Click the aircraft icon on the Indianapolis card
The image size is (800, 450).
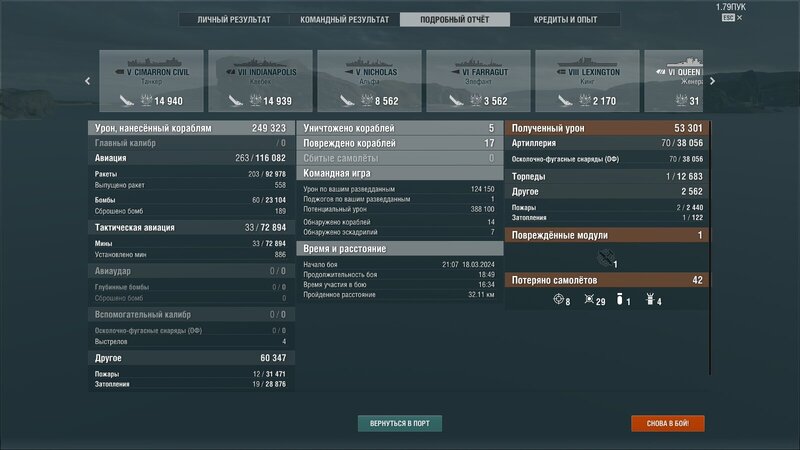[236, 101]
